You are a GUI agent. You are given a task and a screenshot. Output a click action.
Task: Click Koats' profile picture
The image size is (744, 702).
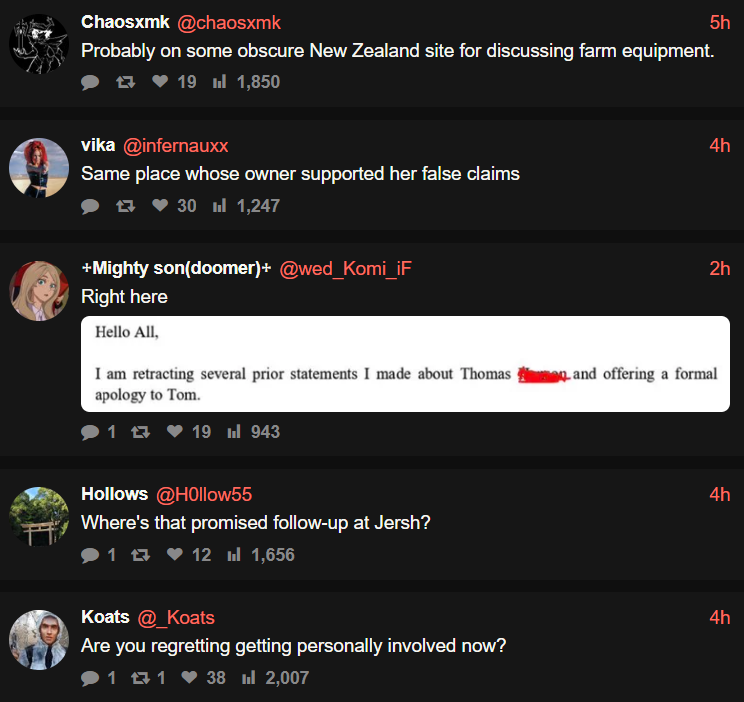click(x=39, y=639)
